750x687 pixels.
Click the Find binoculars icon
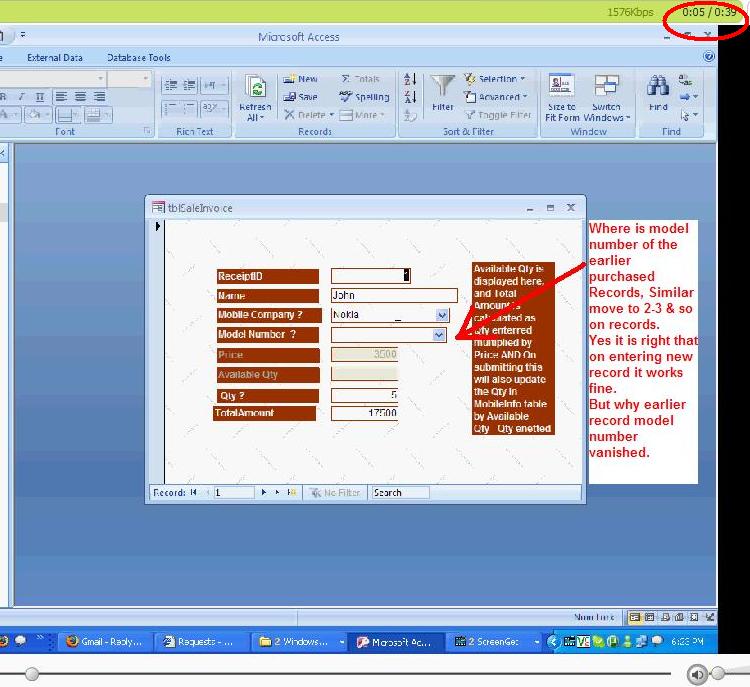[658, 86]
